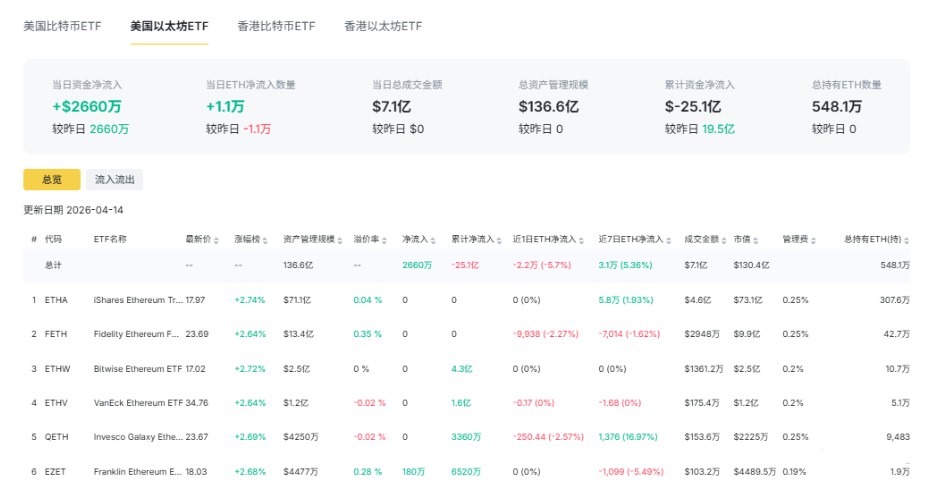
Task: Sort by 涨幅榜 column sort icon
Action: [266, 240]
